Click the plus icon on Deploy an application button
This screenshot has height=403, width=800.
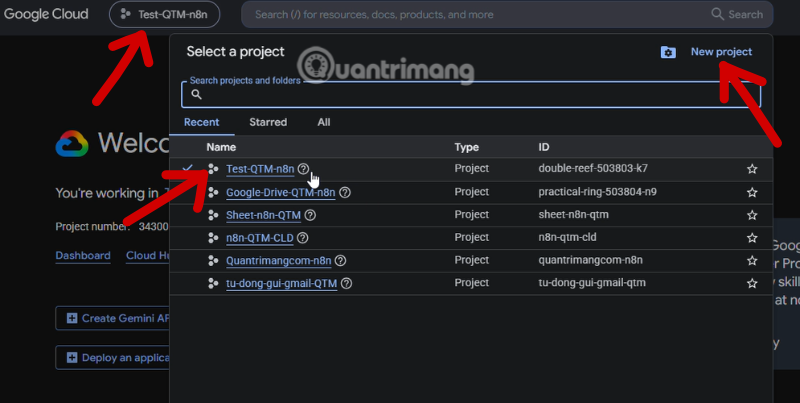pyautogui.click(x=72, y=358)
